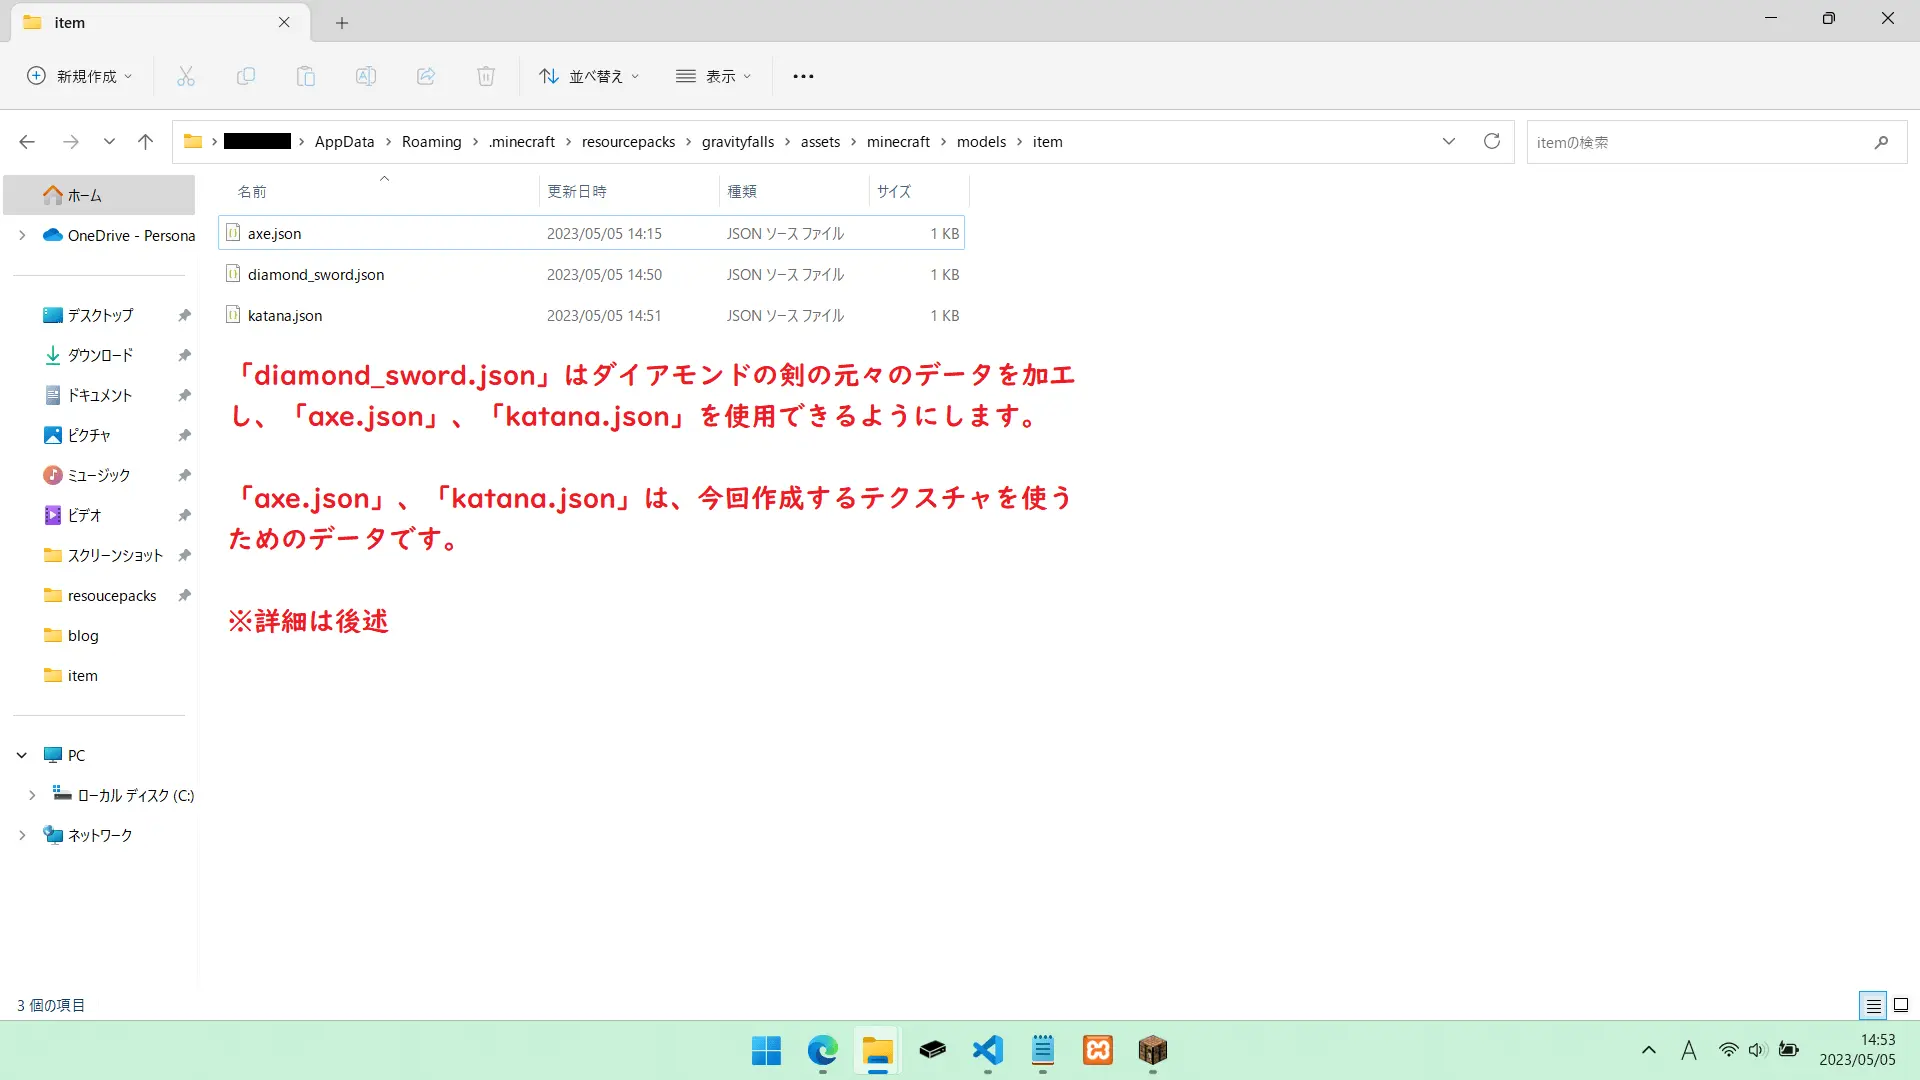Click the Copy icon in toolbar

(x=246, y=76)
